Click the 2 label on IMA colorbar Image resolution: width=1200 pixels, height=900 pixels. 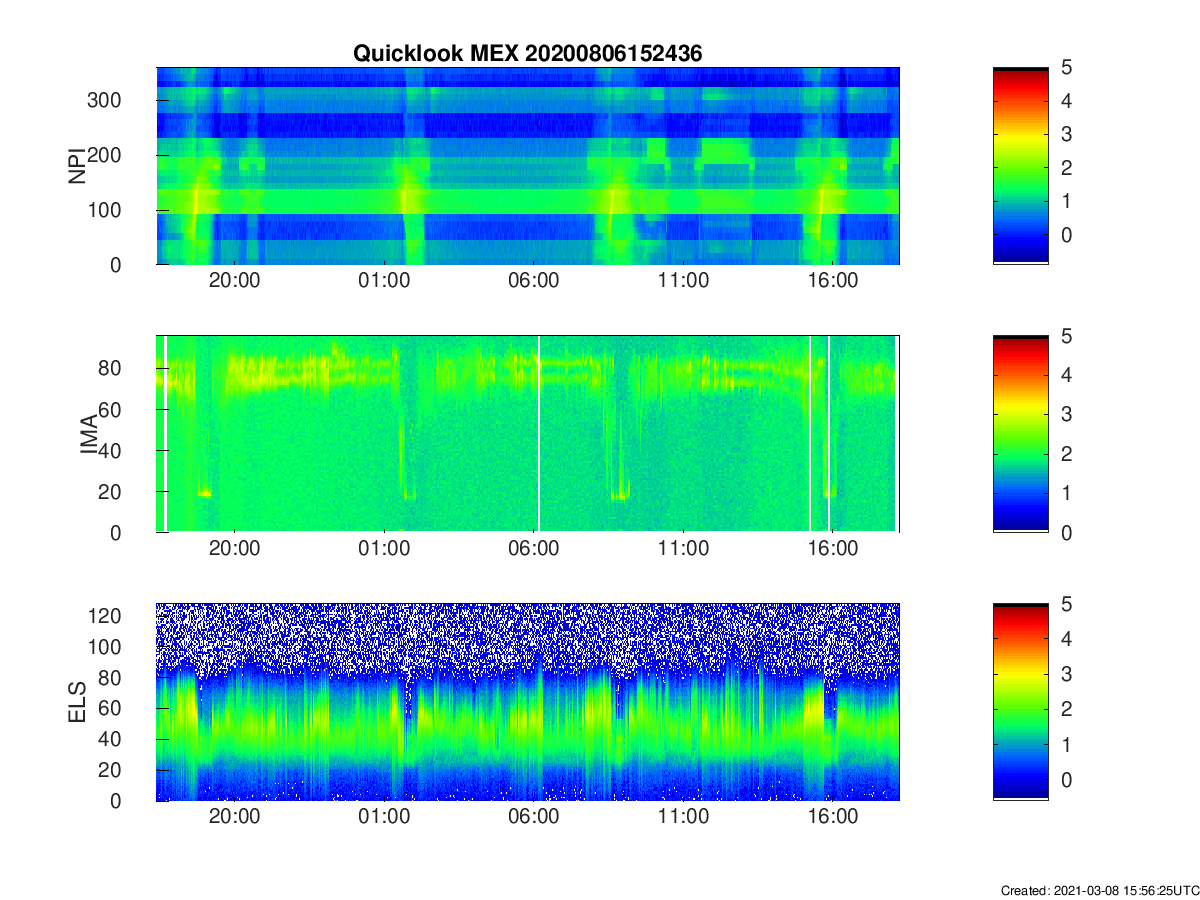[1066, 454]
